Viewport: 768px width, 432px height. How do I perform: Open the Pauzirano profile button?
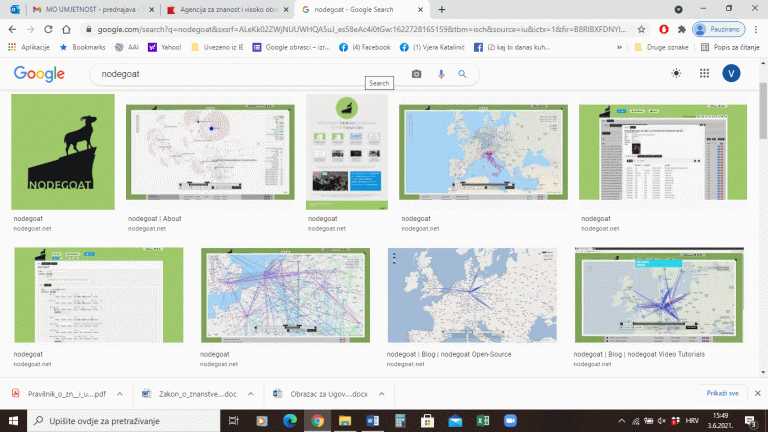(x=719, y=29)
